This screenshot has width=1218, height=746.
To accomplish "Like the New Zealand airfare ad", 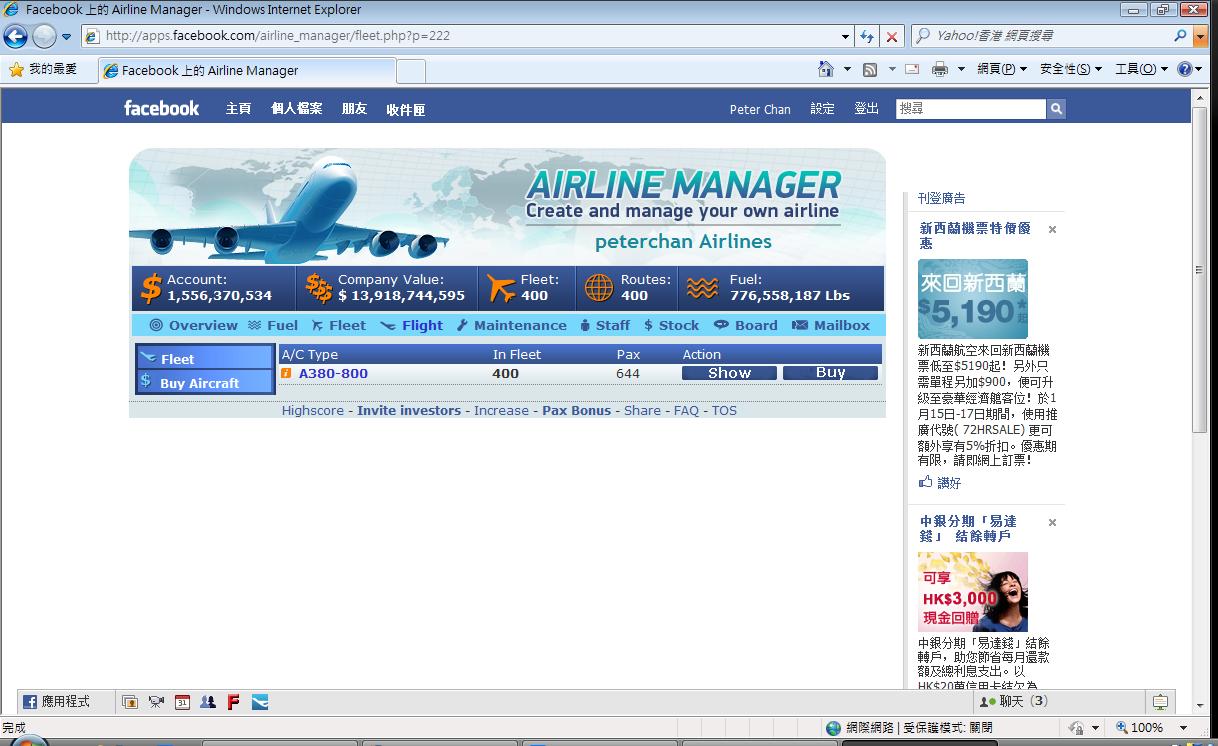I will coord(940,482).
